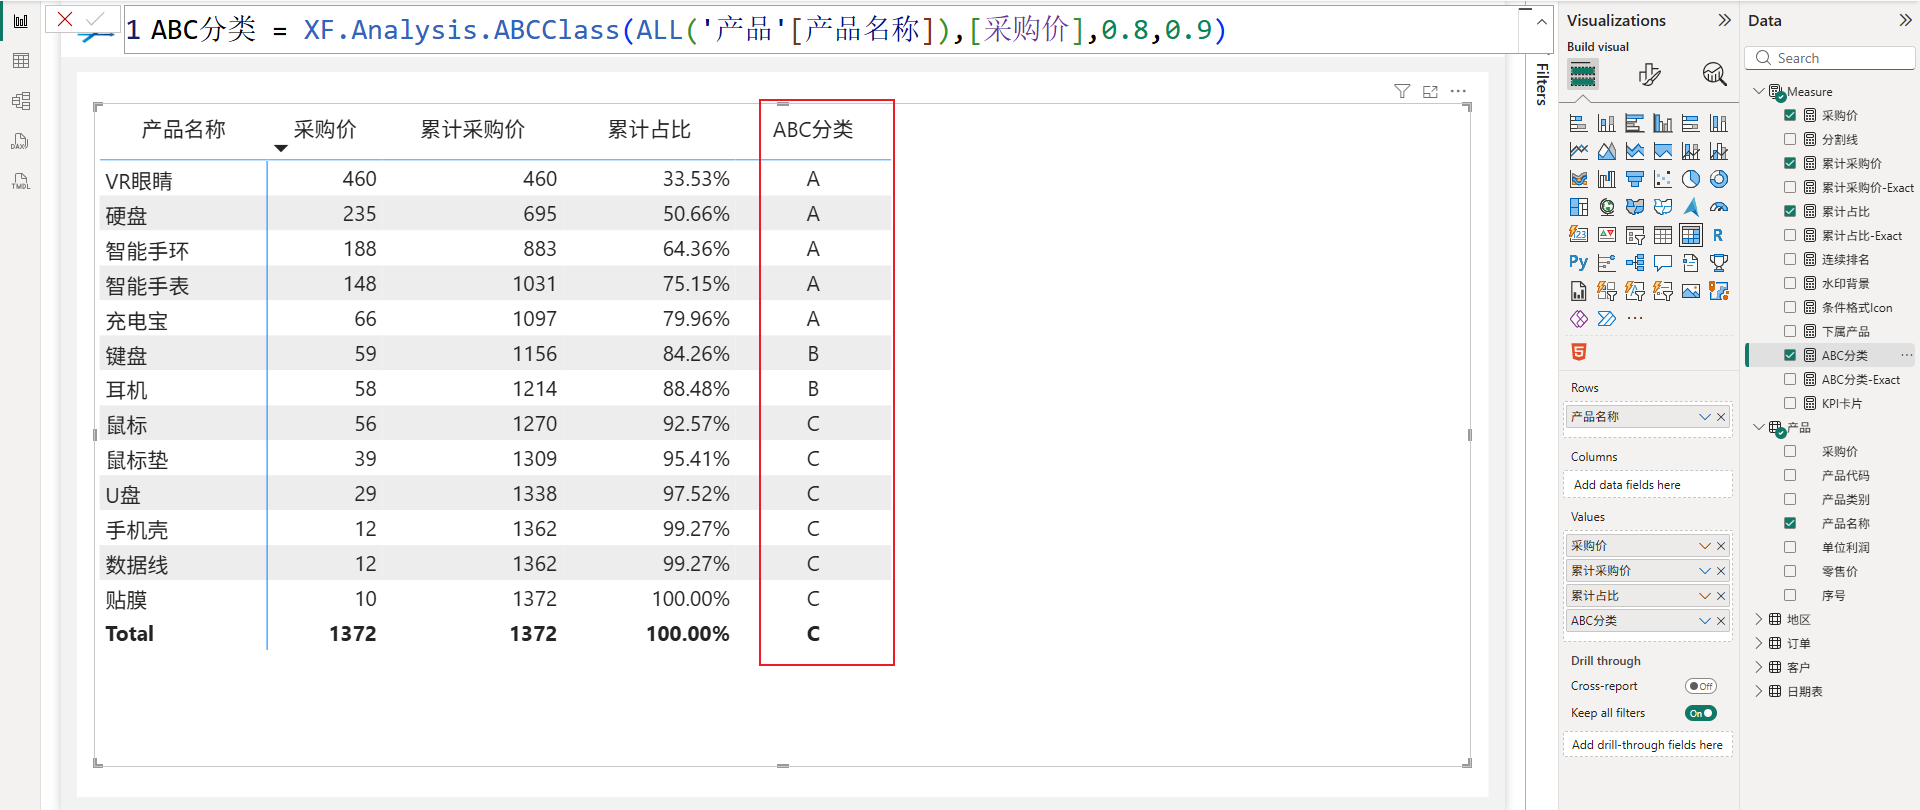Screen dimensions: 1920x810
Task: Pick the funnel chart visual
Action: [x=1635, y=179]
